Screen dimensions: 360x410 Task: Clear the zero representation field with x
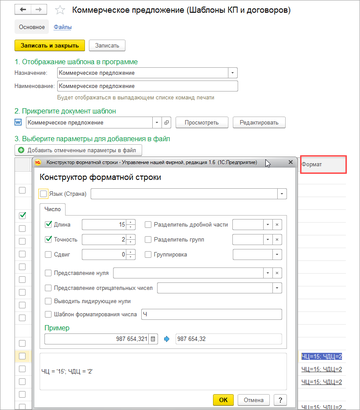[277, 273]
